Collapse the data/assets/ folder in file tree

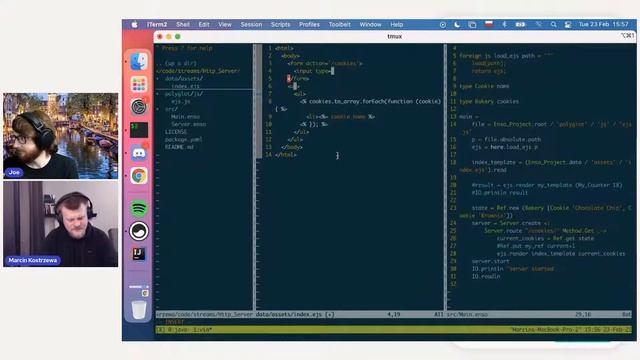pos(184,78)
